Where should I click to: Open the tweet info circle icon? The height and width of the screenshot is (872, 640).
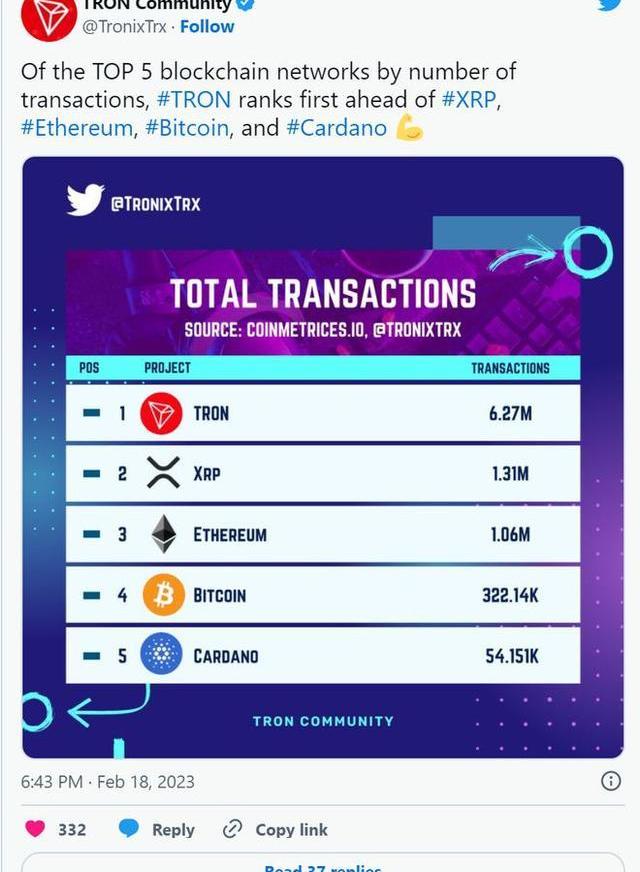[x=611, y=781]
